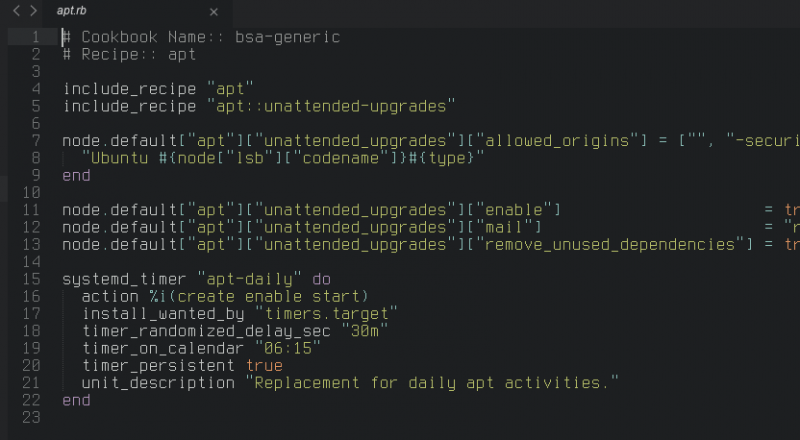Click the "apt::unattended-upgrades" string
Image resolution: width=800 pixels, height=440 pixels.
tap(331, 106)
